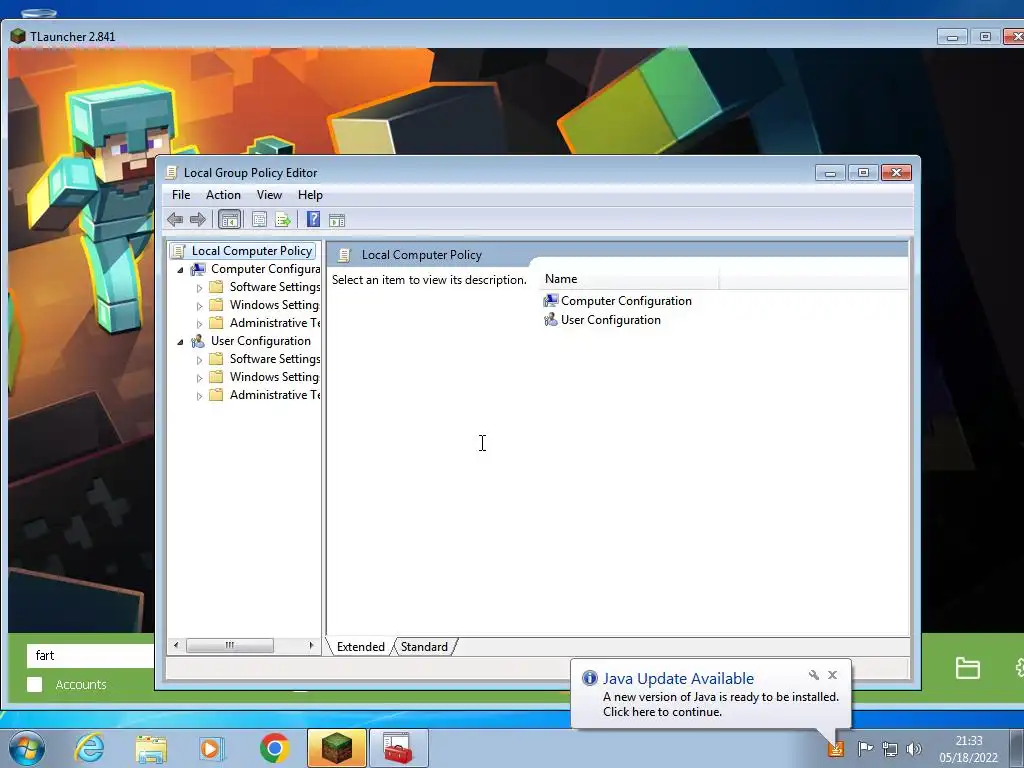Launch Internet Explorer from the taskbar
Screen dimensions: 1024x768
[x=89, y=748]
